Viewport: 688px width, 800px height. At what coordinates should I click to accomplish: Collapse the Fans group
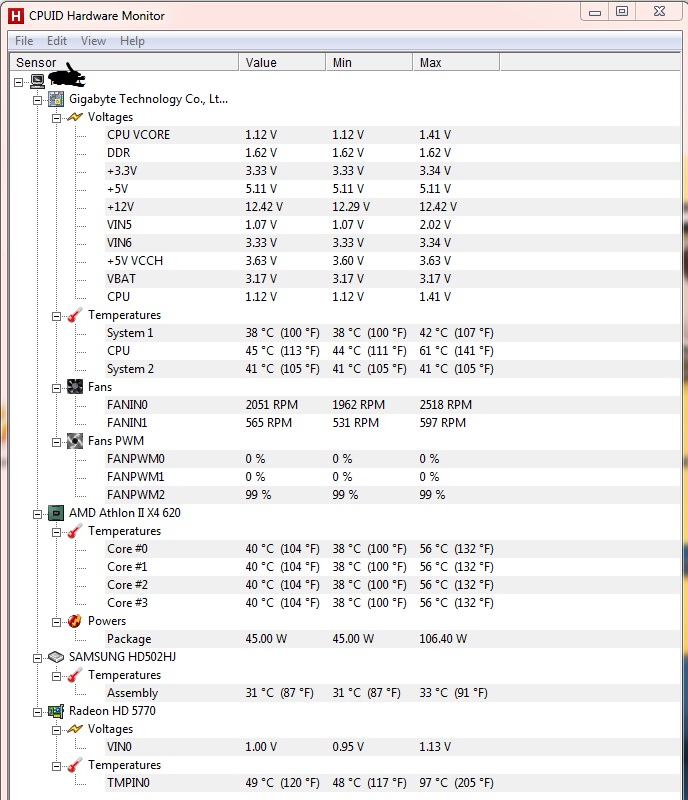[57, 388]
